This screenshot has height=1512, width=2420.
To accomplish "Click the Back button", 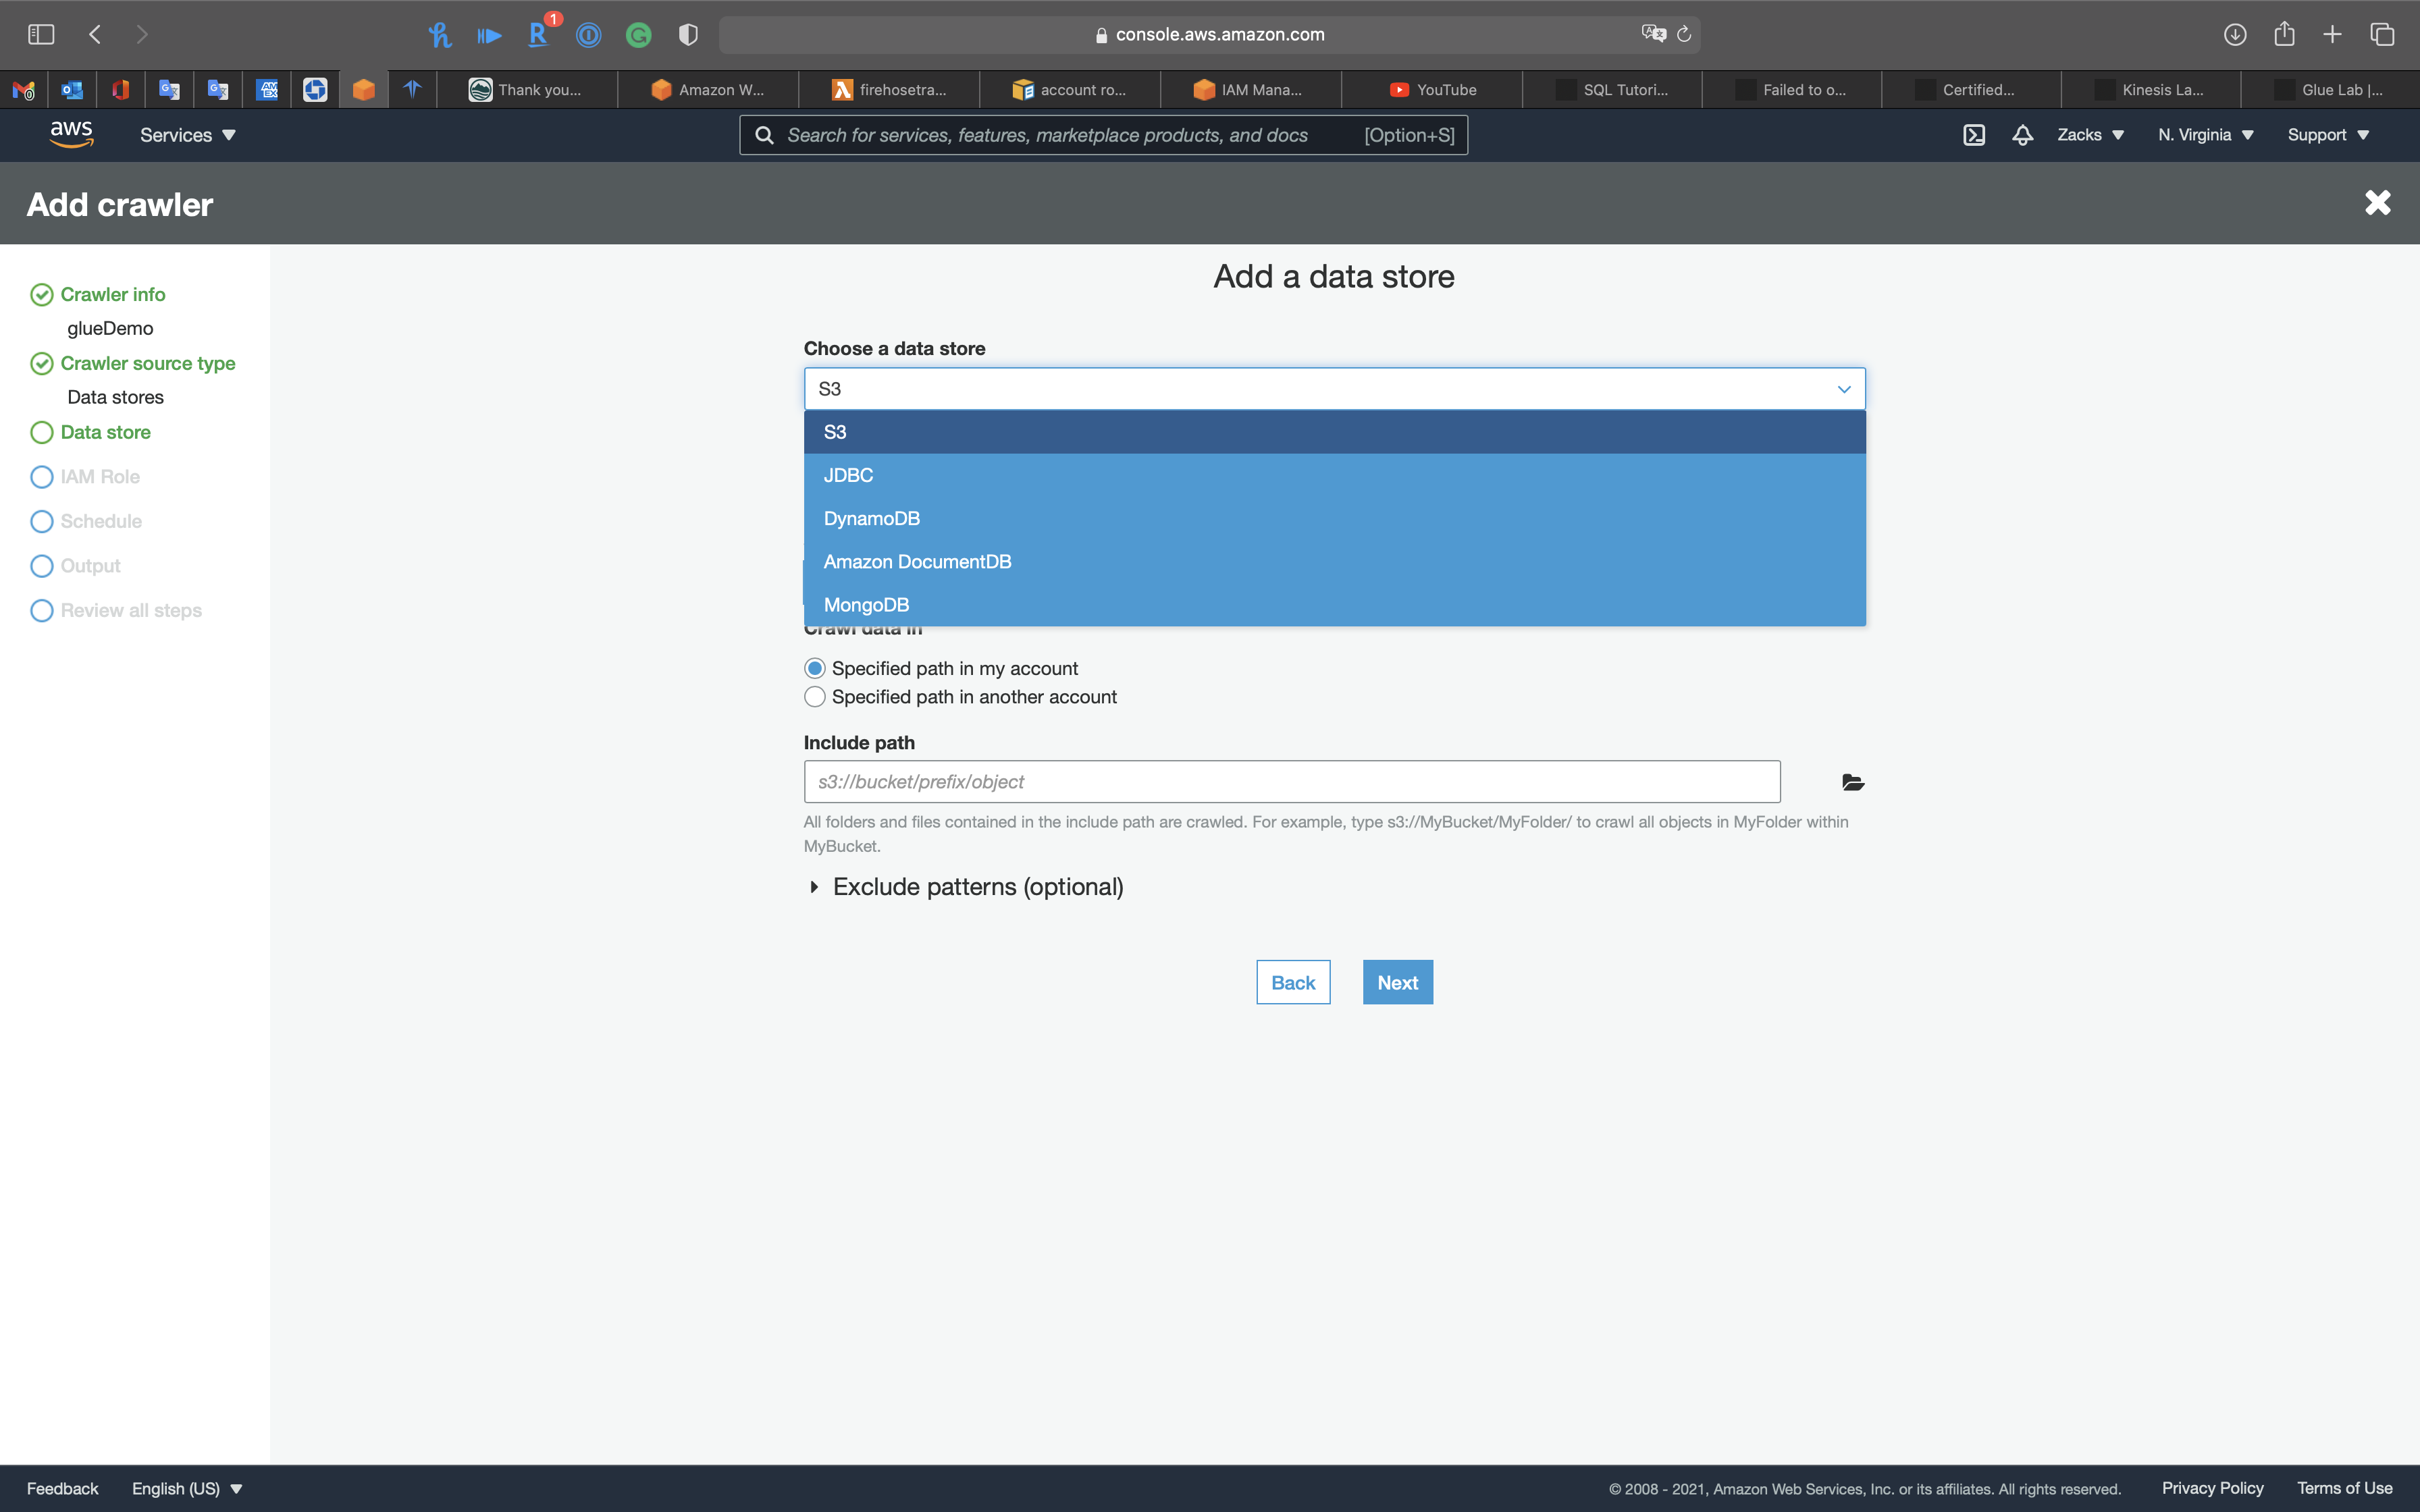I will coord(1292,982).
